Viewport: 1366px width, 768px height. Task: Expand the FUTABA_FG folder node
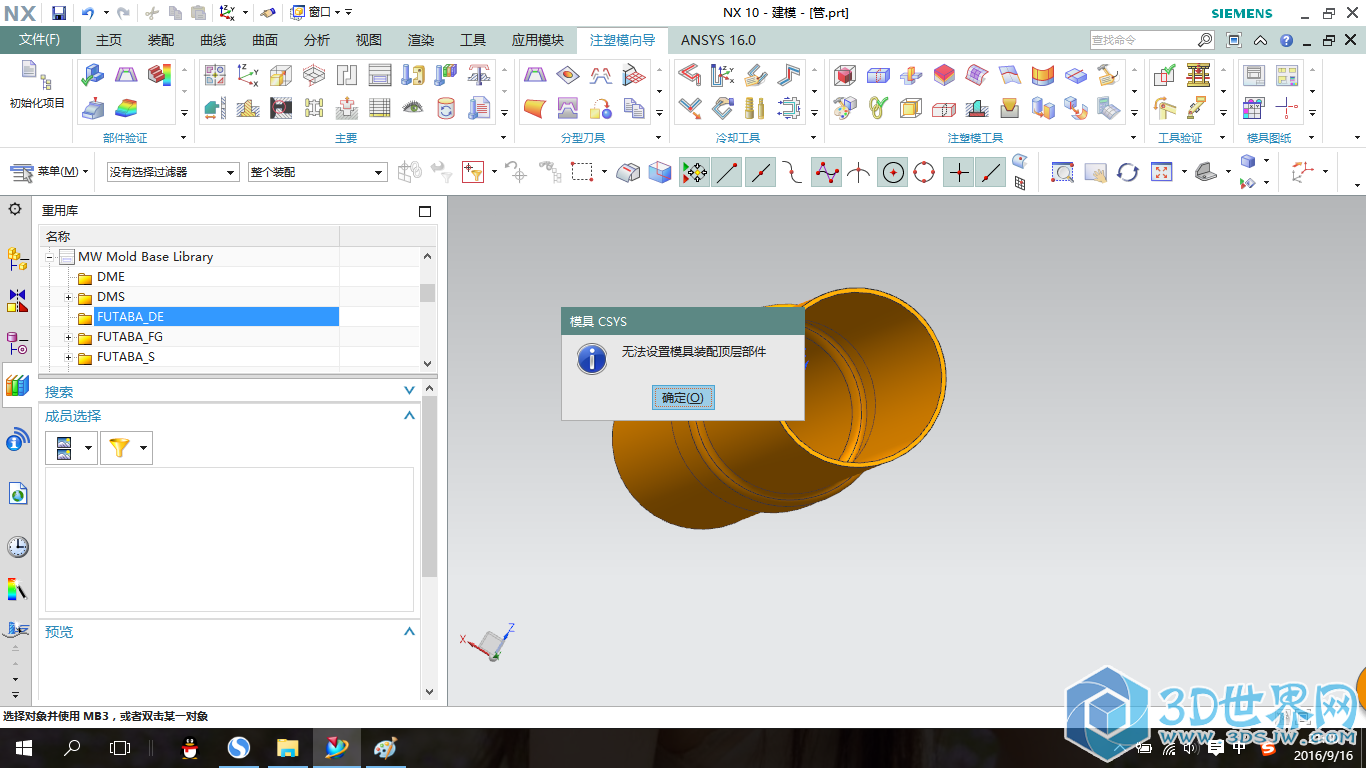69,337
